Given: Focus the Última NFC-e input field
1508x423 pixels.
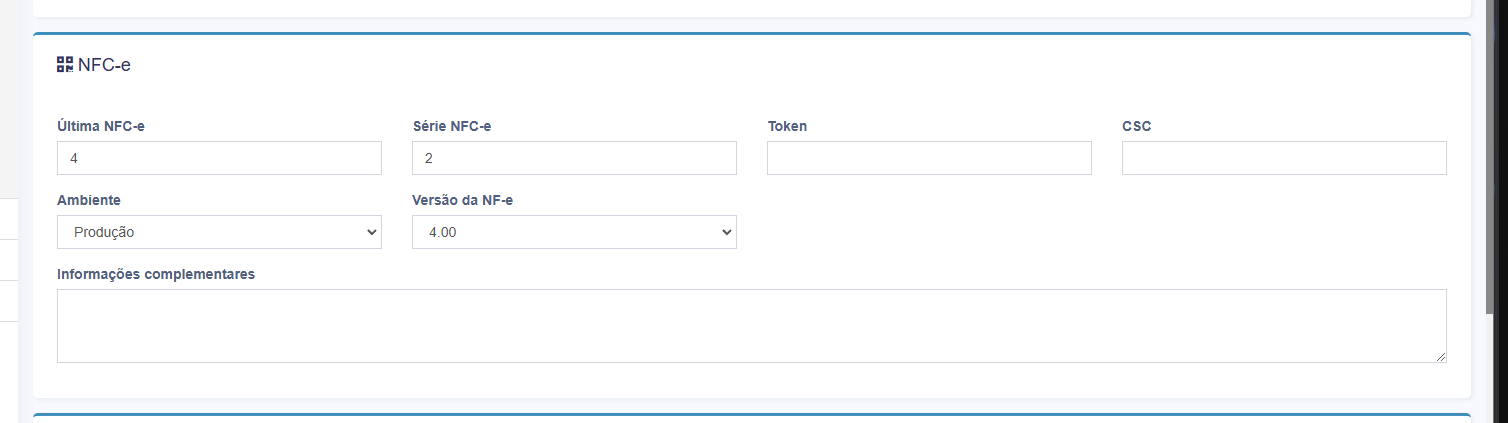Looking at the screenshot, I should tap(219, 158).
